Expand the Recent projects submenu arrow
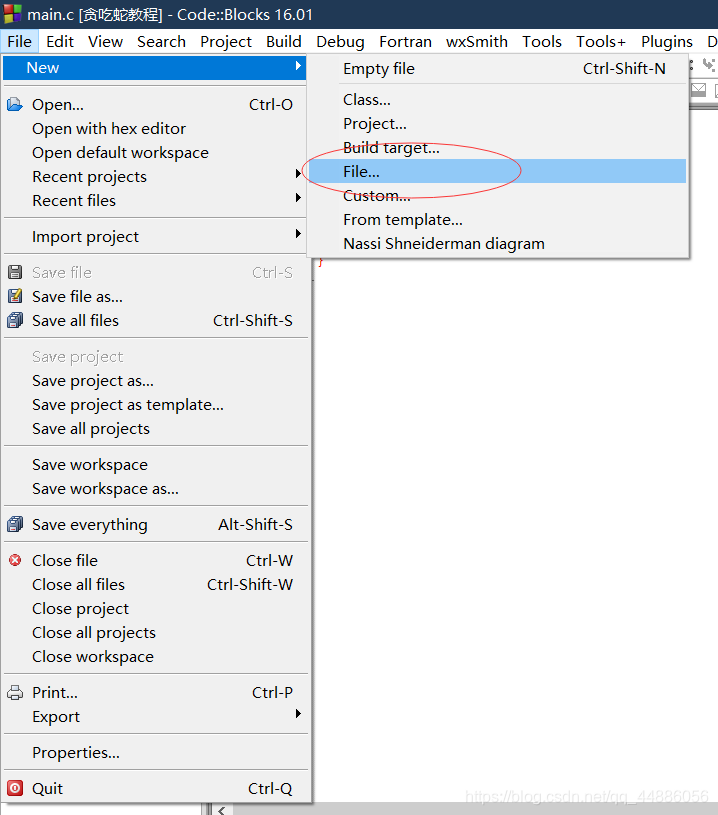718x815 pixels. coord(298,173)
